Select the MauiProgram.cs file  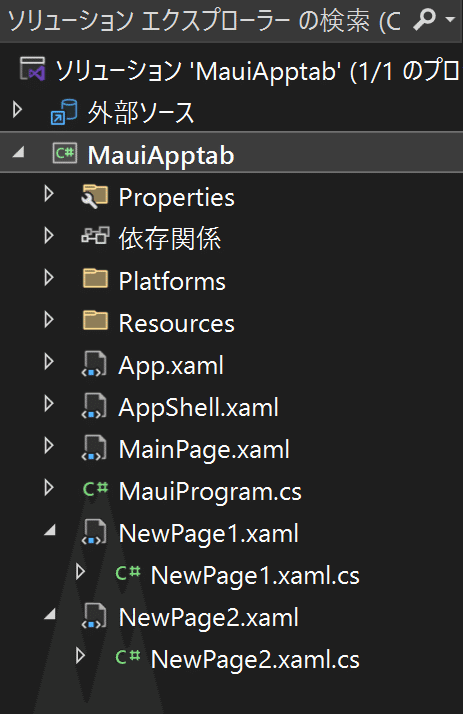[x=210, y=492]
